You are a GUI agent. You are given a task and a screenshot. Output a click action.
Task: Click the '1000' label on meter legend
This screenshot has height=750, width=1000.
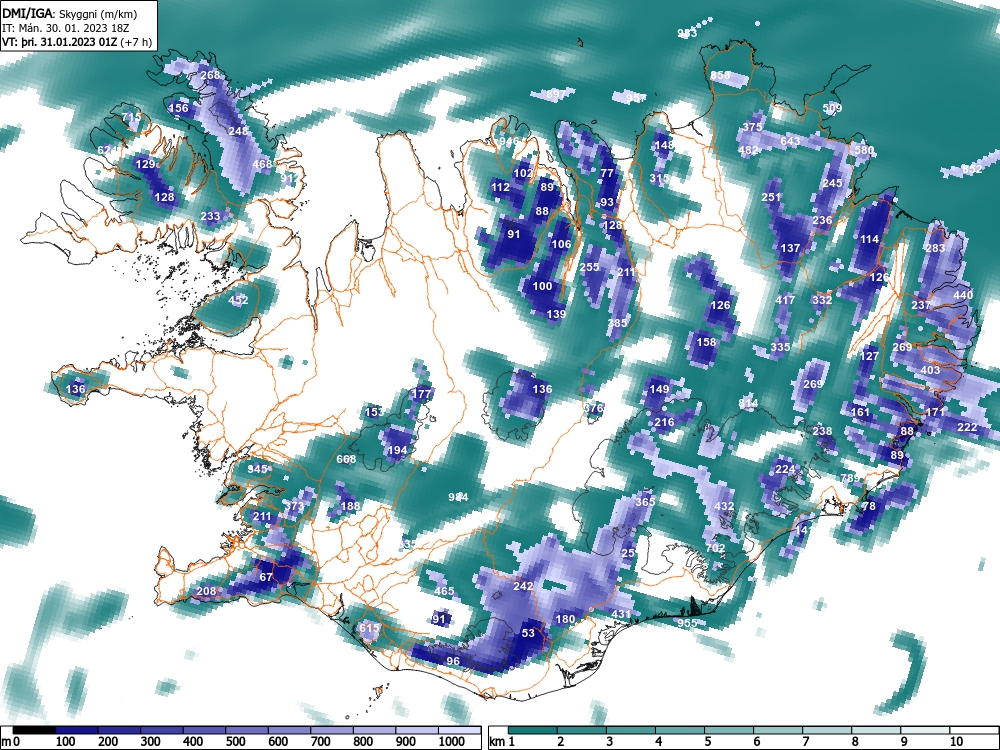click(x=452, y=742)
